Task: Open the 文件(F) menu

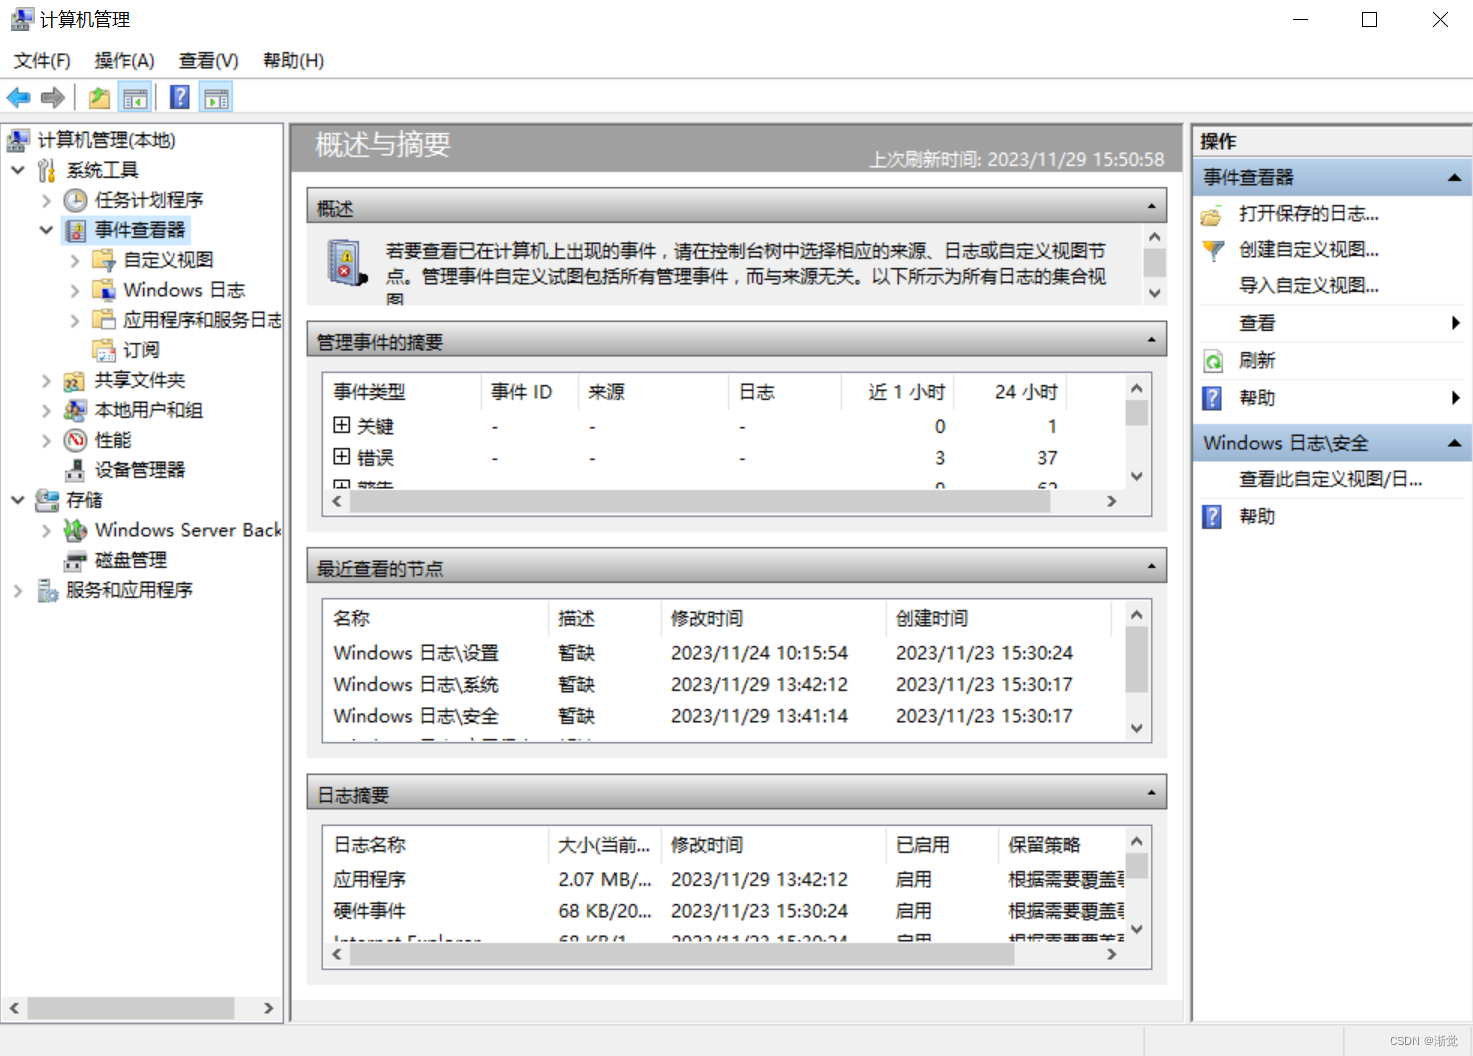Action: tap(42, 61)
